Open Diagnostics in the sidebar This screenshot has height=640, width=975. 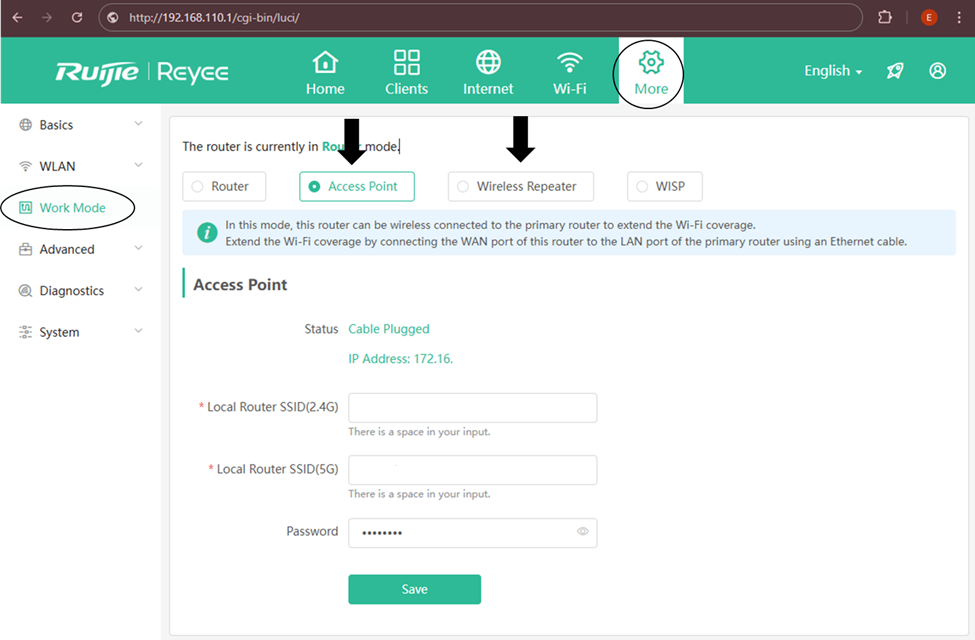pyautogui.click(x=80, y=291)
